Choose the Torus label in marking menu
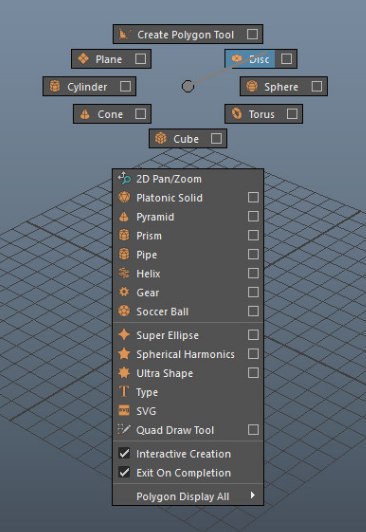Screen dimensions: 366x532 click(x=262, y=114)
